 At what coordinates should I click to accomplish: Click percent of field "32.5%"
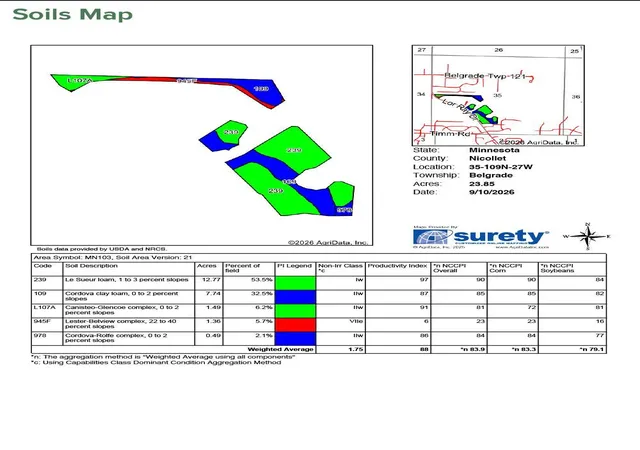262,294
